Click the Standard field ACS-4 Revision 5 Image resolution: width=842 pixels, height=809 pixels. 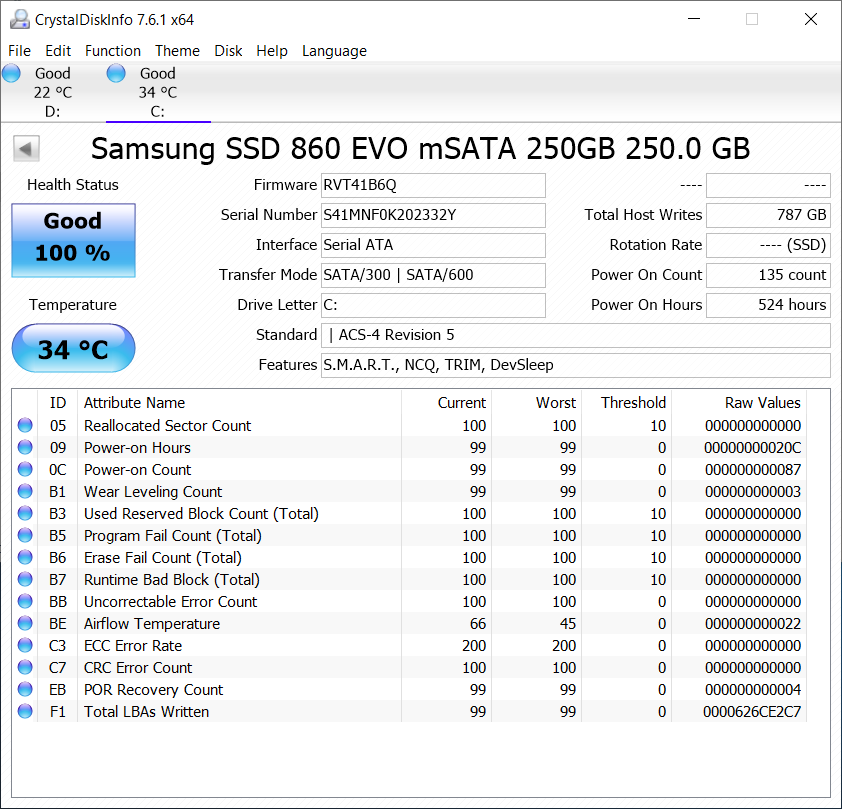(576, 336)
